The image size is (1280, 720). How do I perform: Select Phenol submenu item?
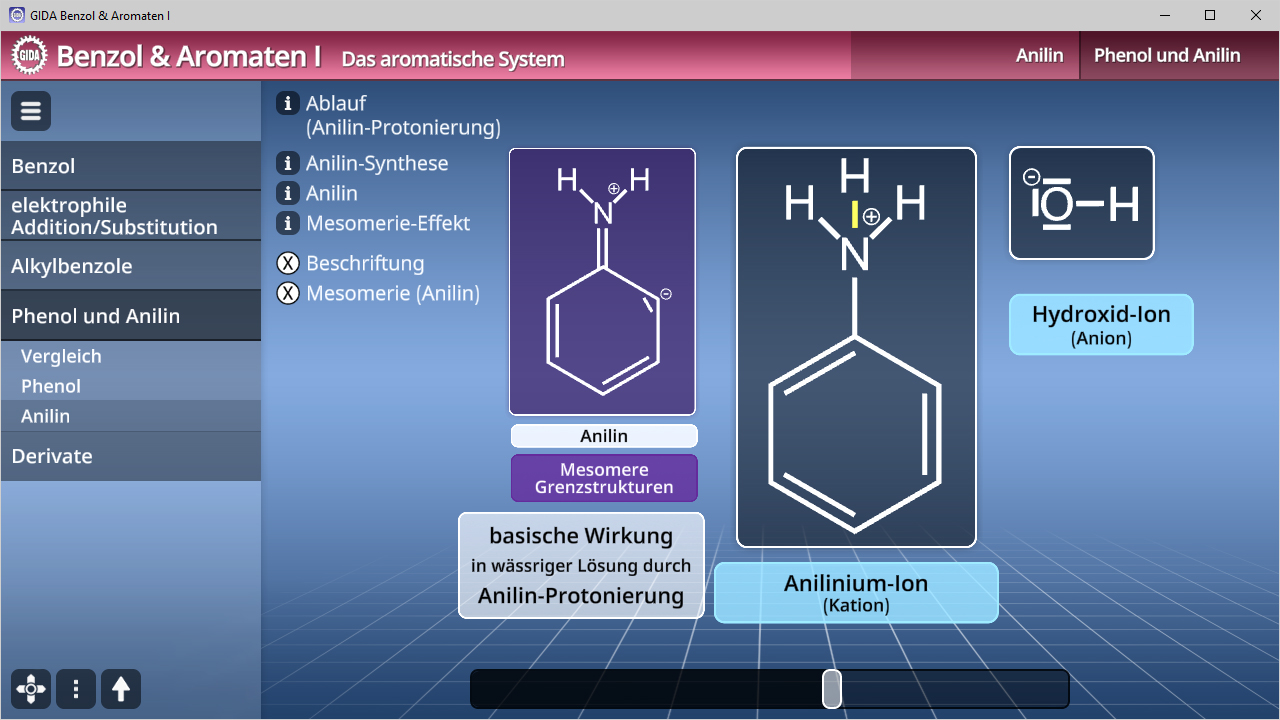tap(51, 386)
